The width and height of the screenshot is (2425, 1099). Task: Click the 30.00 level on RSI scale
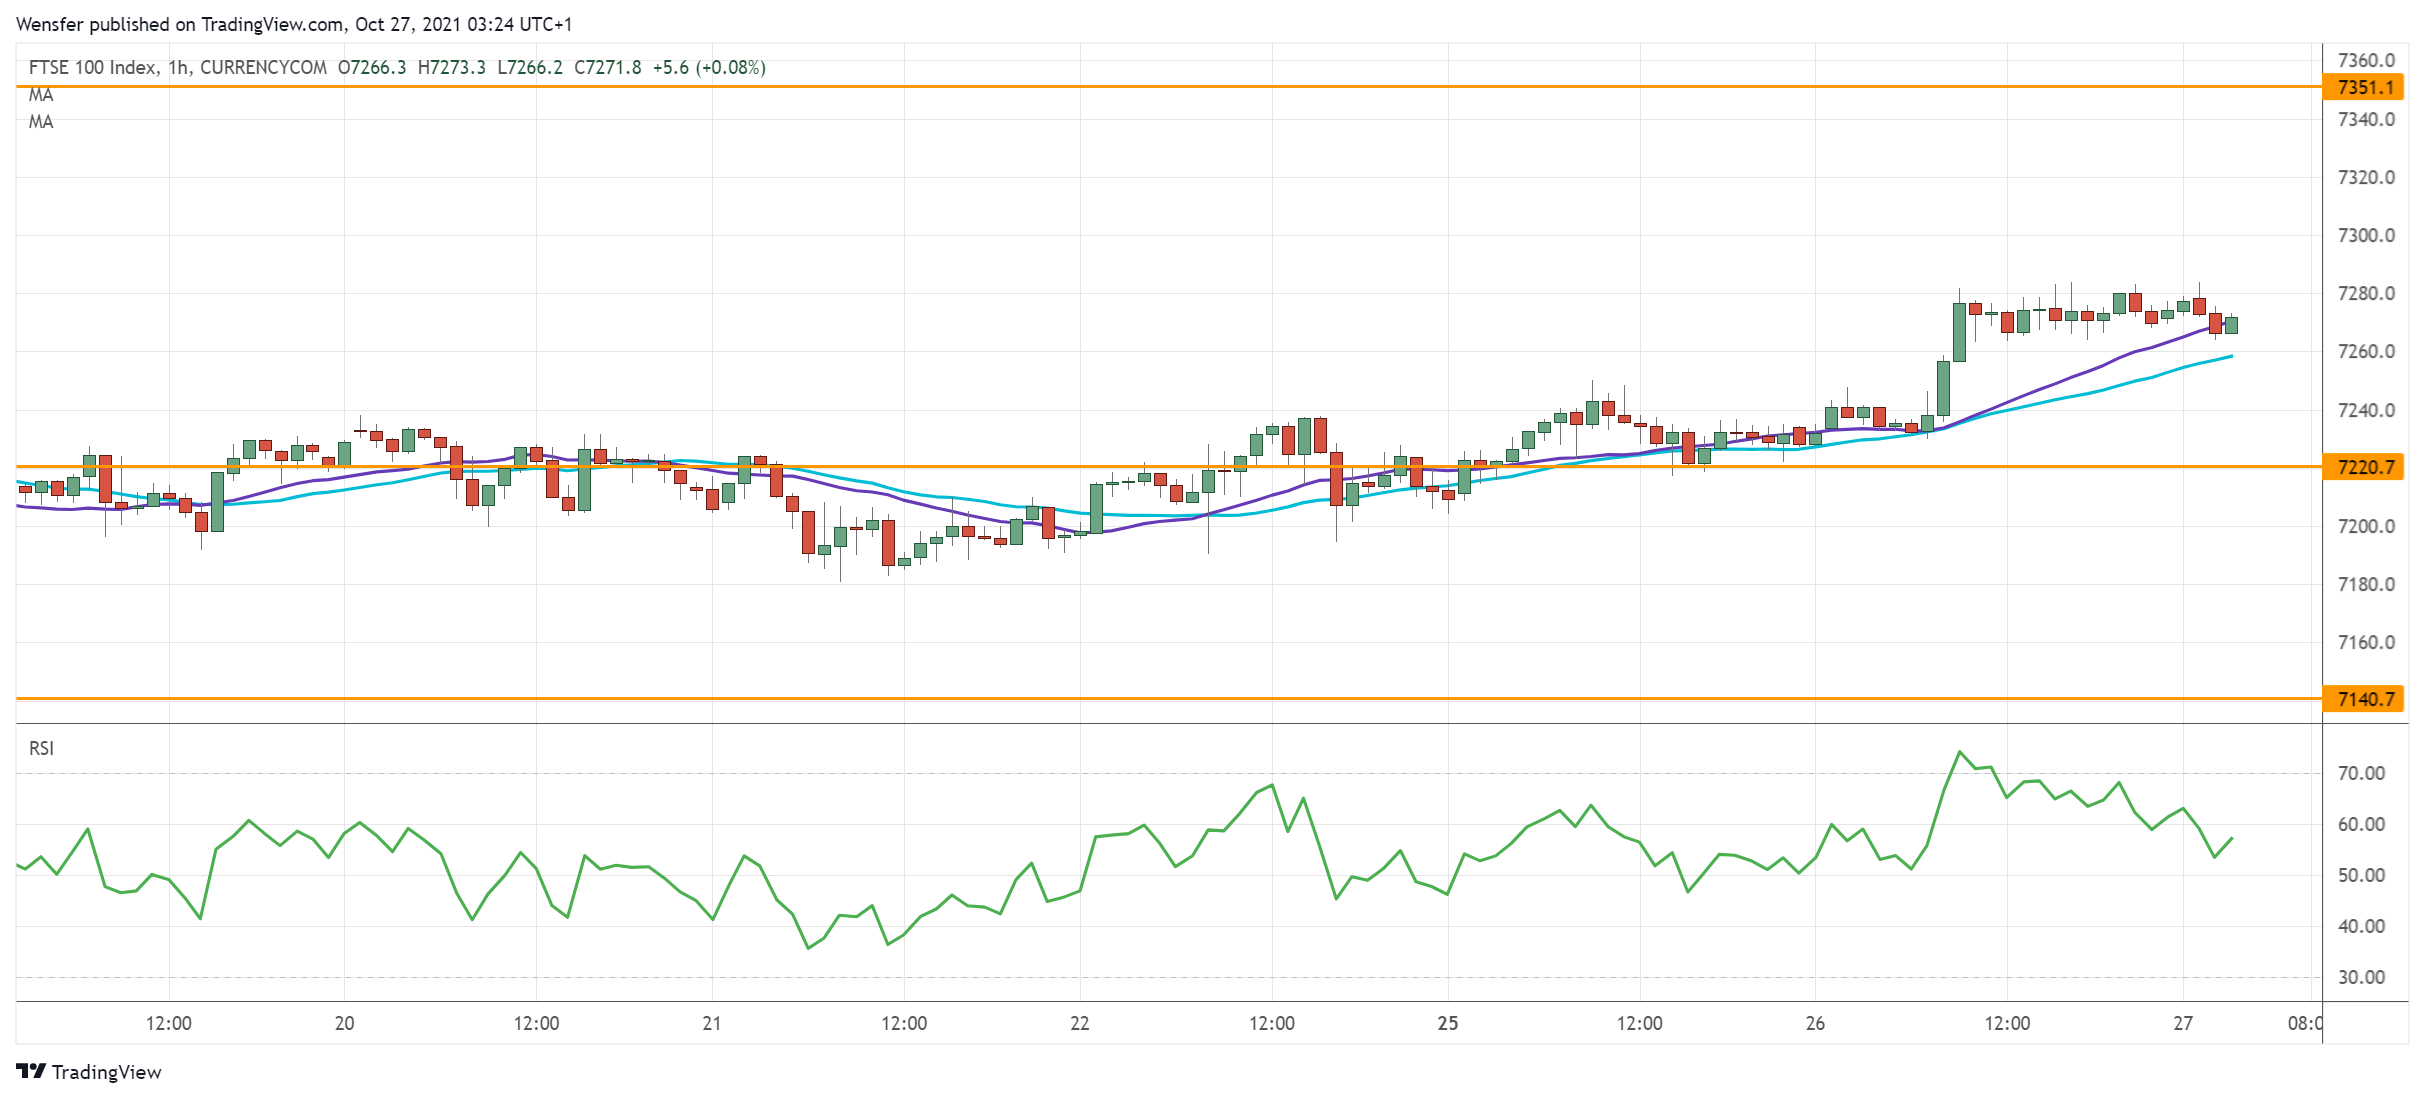[x=2360, y=977]
